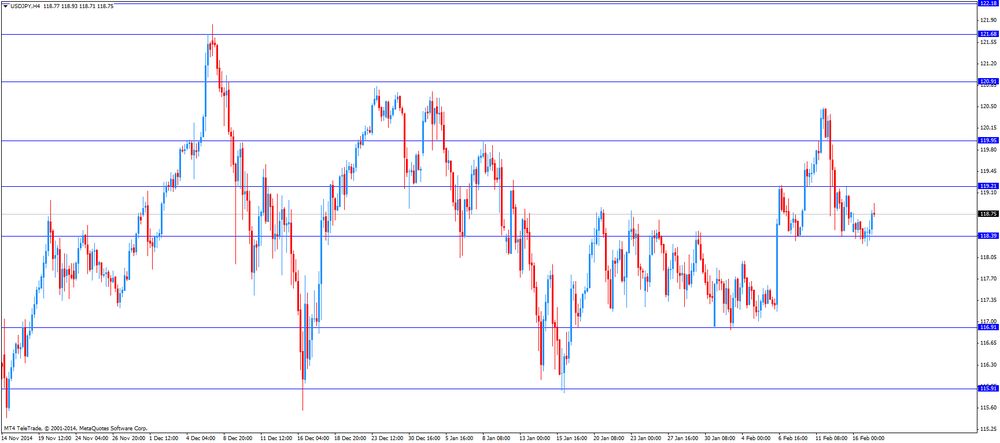Click the 8 Dec 20:00 time label

tap(239, 439)
